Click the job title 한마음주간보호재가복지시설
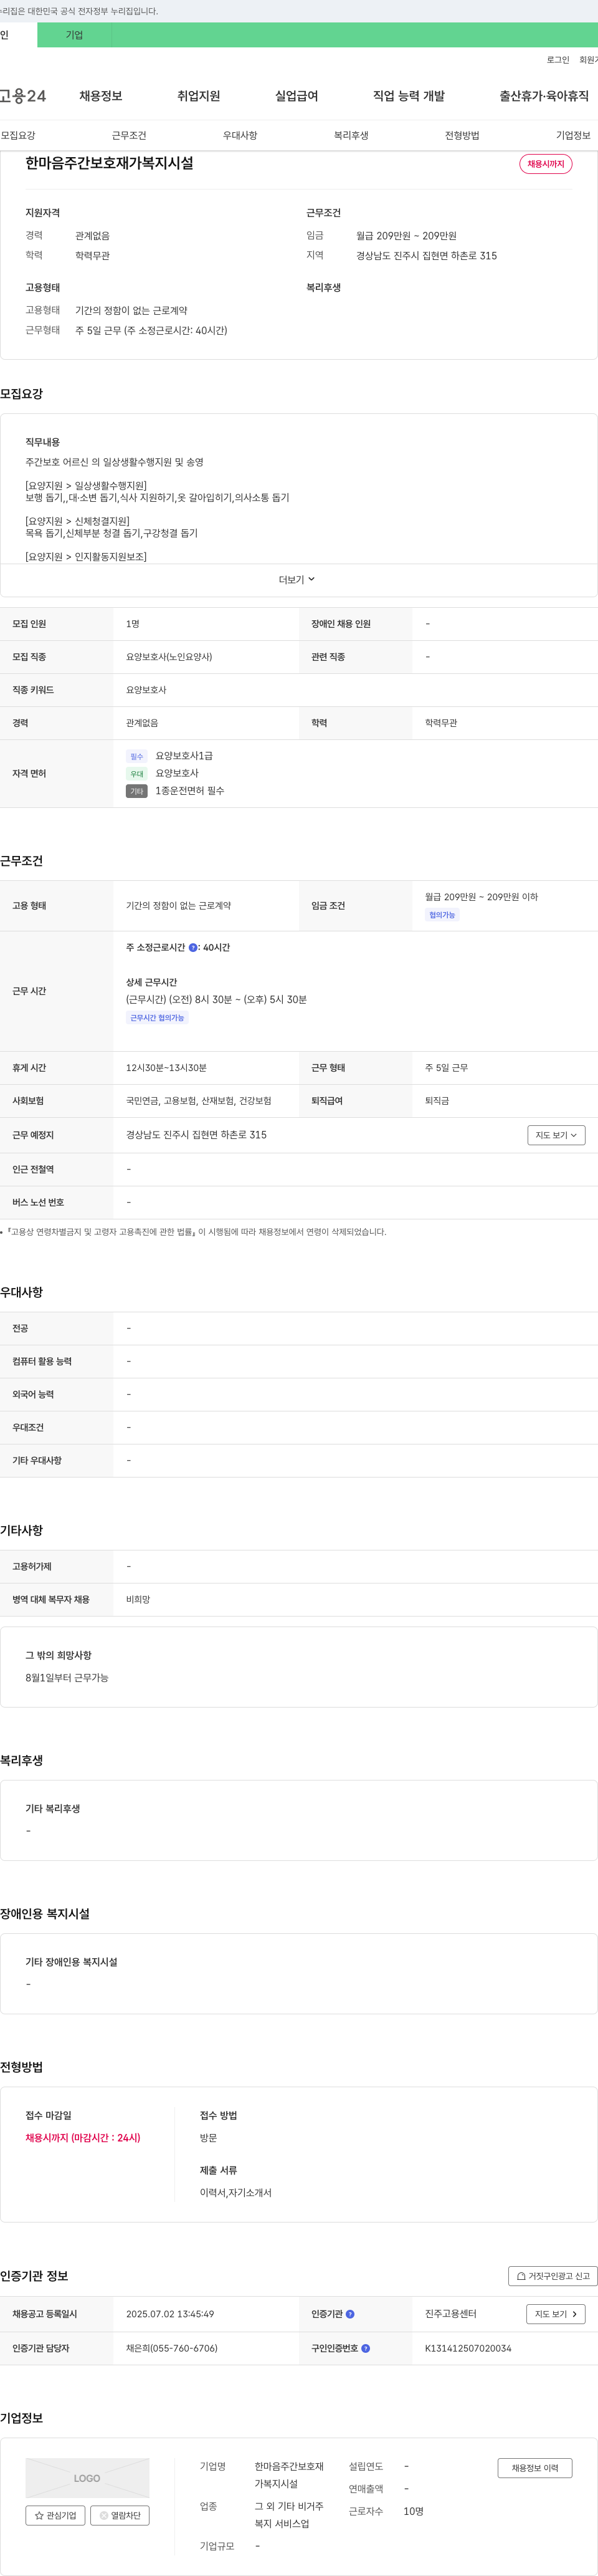 click(110, 163)
